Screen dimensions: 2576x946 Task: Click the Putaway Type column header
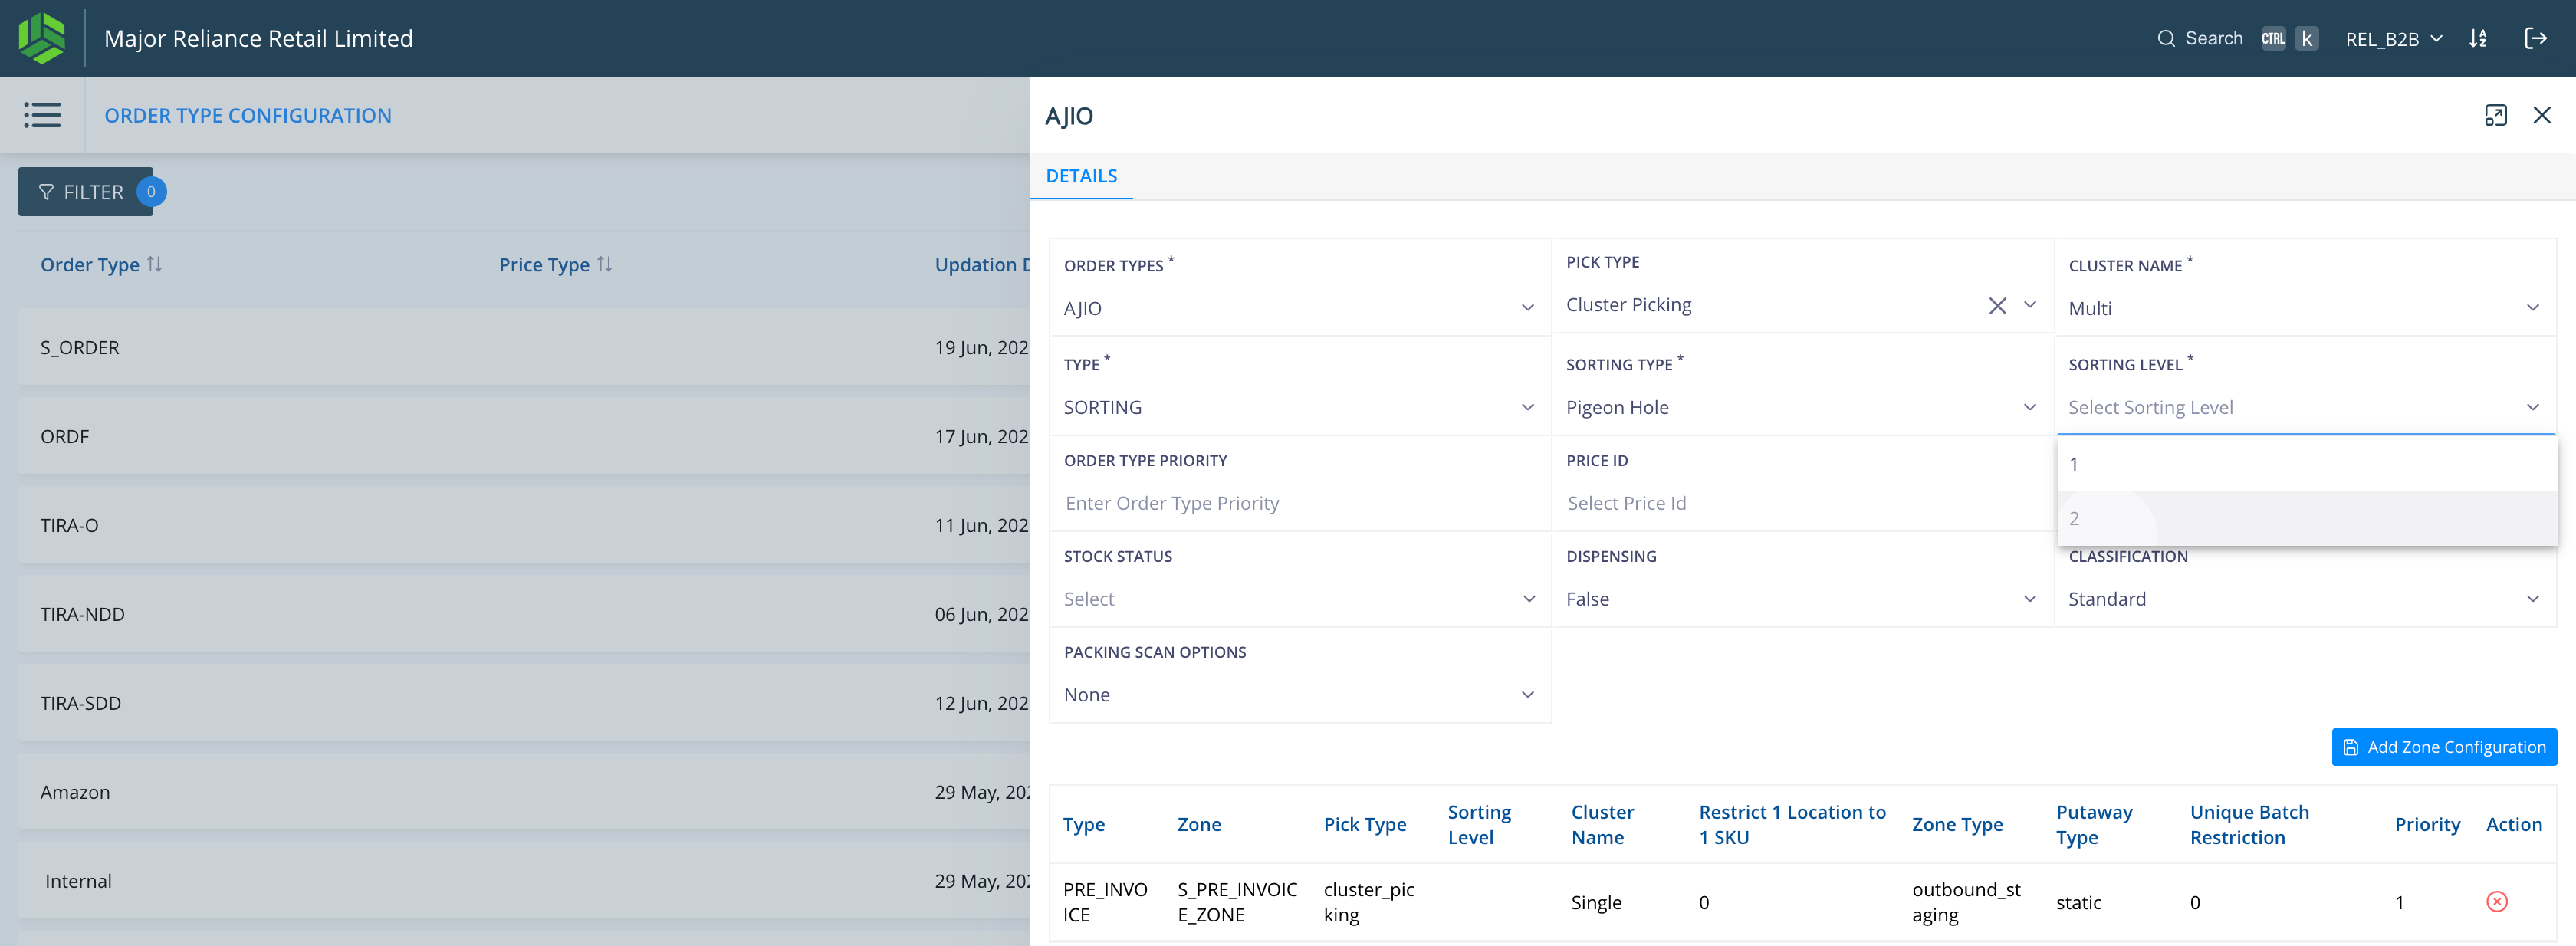point(2094,824)
